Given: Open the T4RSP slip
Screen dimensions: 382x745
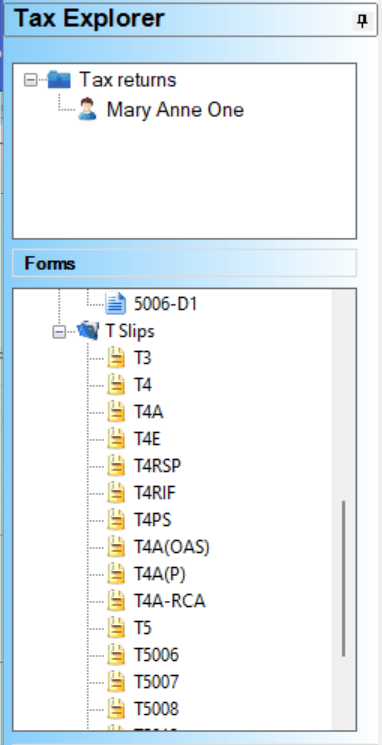Looking at the screenshot, I should point(157,466).
